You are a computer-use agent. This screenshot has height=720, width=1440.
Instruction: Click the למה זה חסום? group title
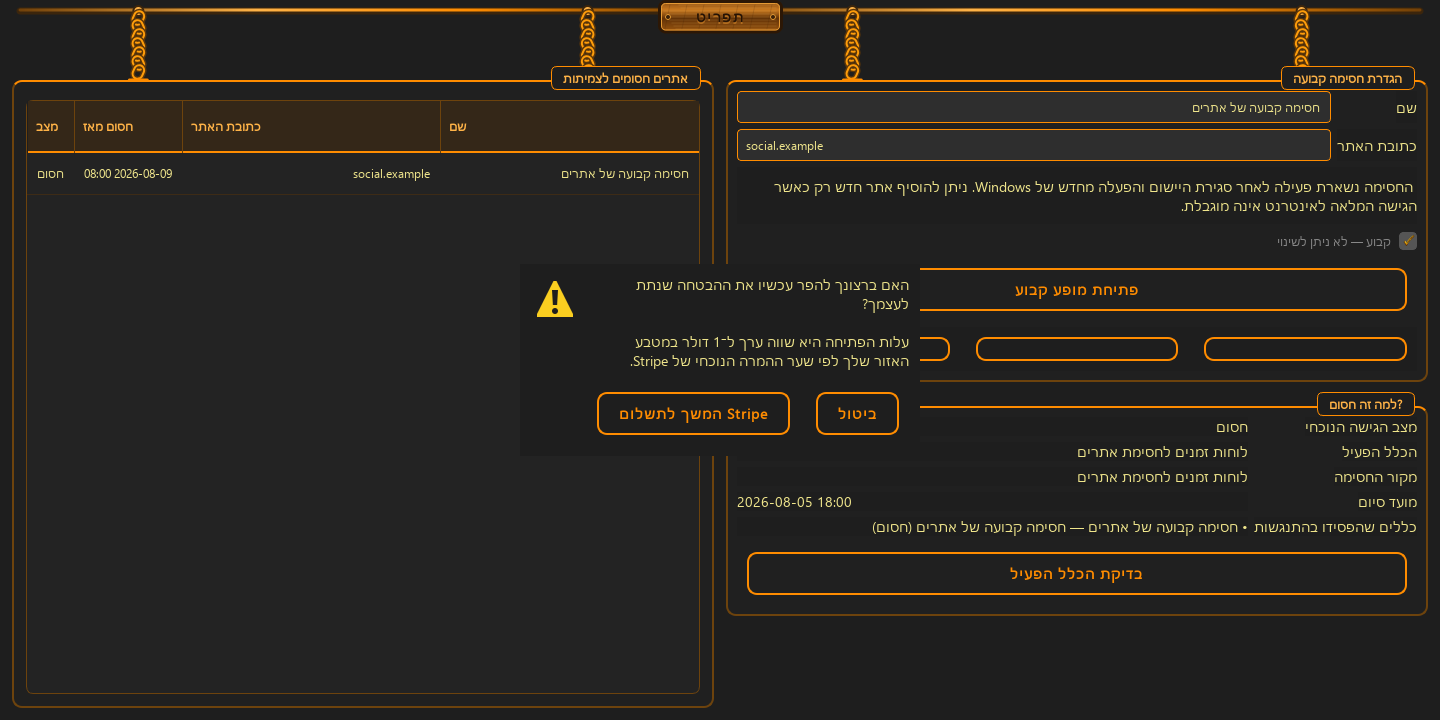(1366, 404)
